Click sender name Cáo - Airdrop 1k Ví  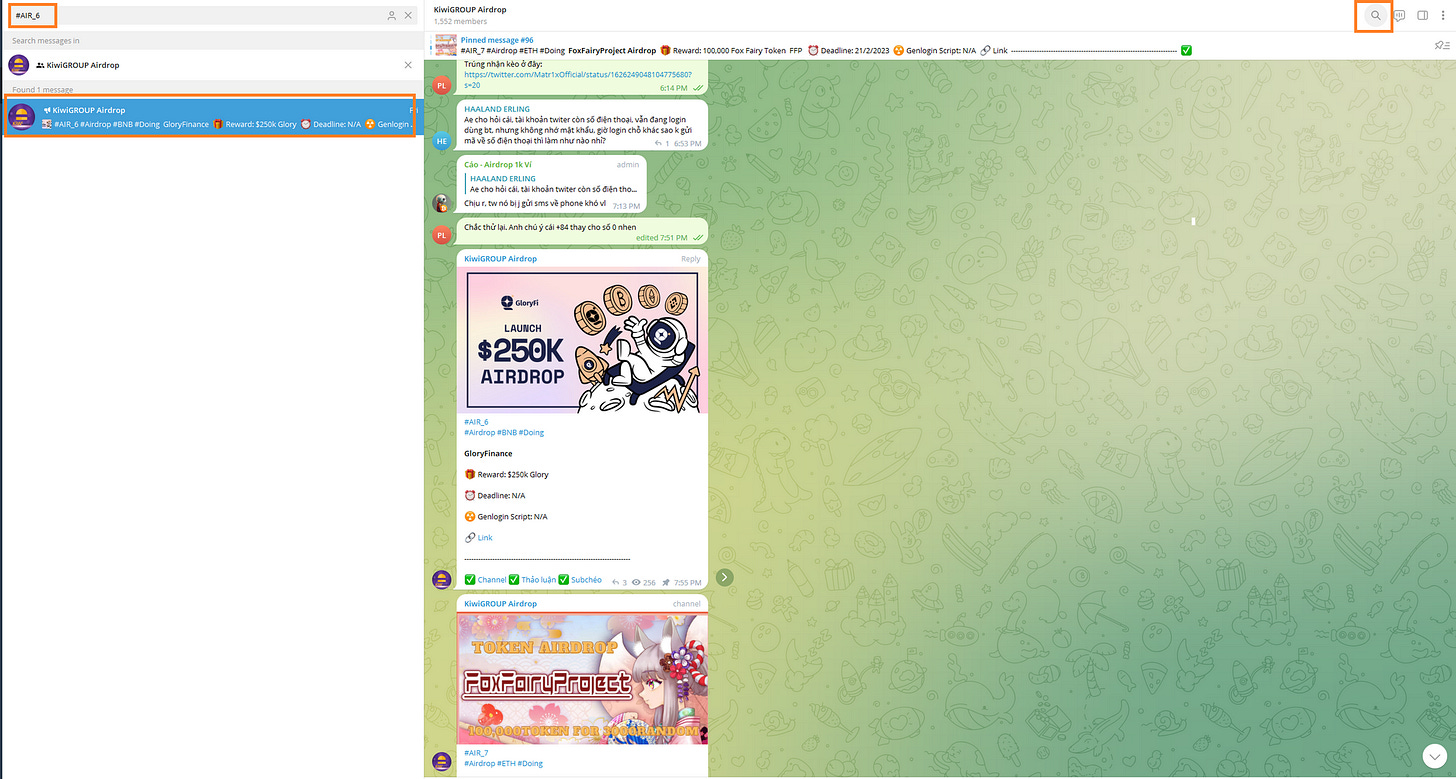coord(496,164)
